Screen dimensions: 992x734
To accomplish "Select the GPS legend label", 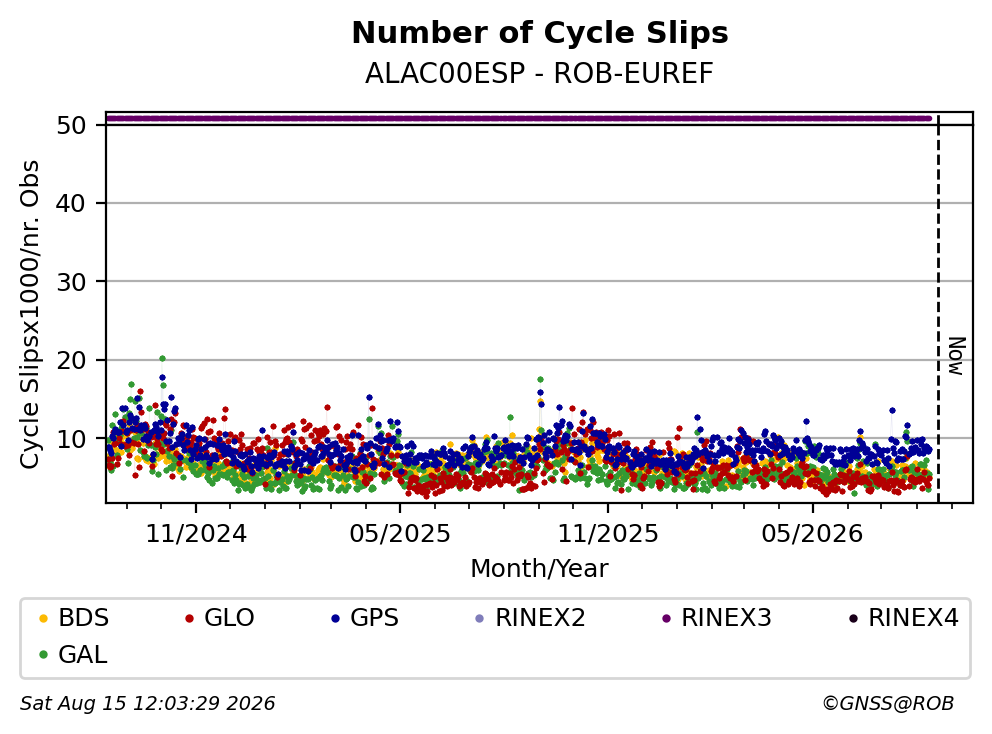I will tap(375, 618).
